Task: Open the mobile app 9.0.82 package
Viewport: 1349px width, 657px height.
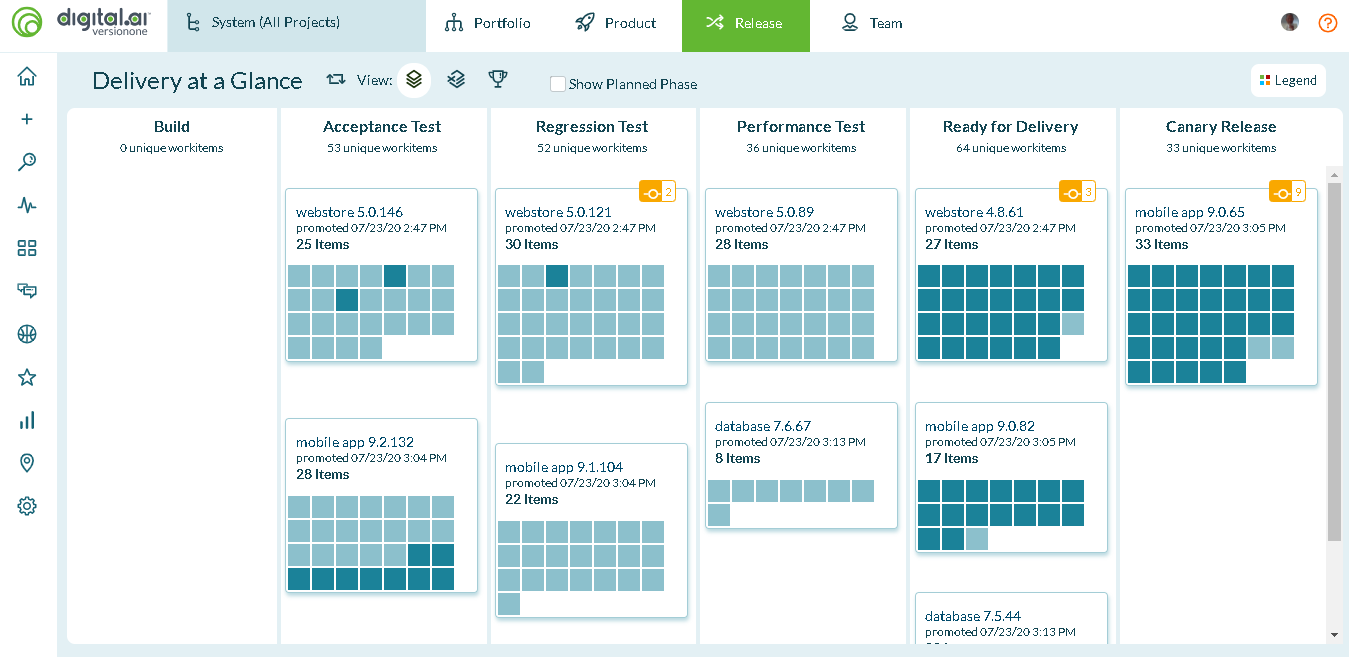Action: click(x=980, y=426)
